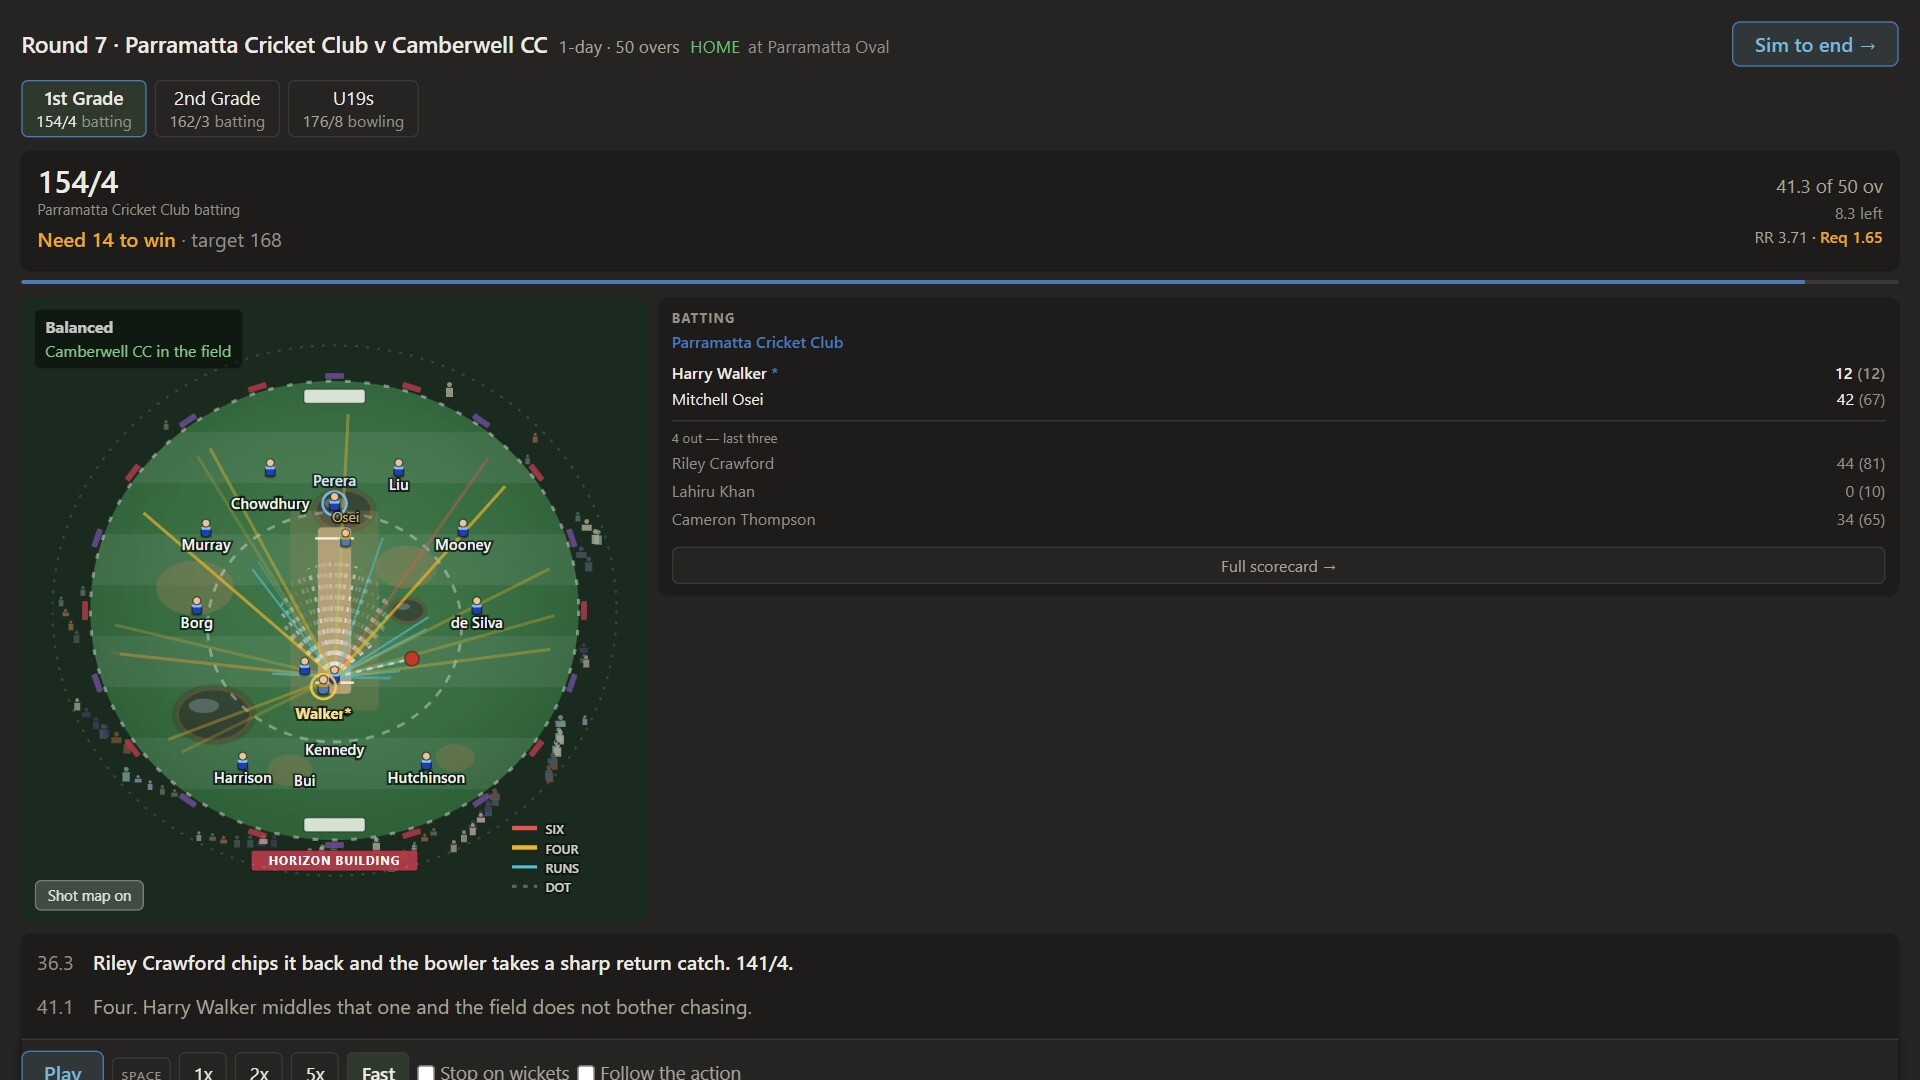Click the 36.3 Riley Crawford commentary line
Screen dimensions: 1920x1080
(x=959, y=963)
